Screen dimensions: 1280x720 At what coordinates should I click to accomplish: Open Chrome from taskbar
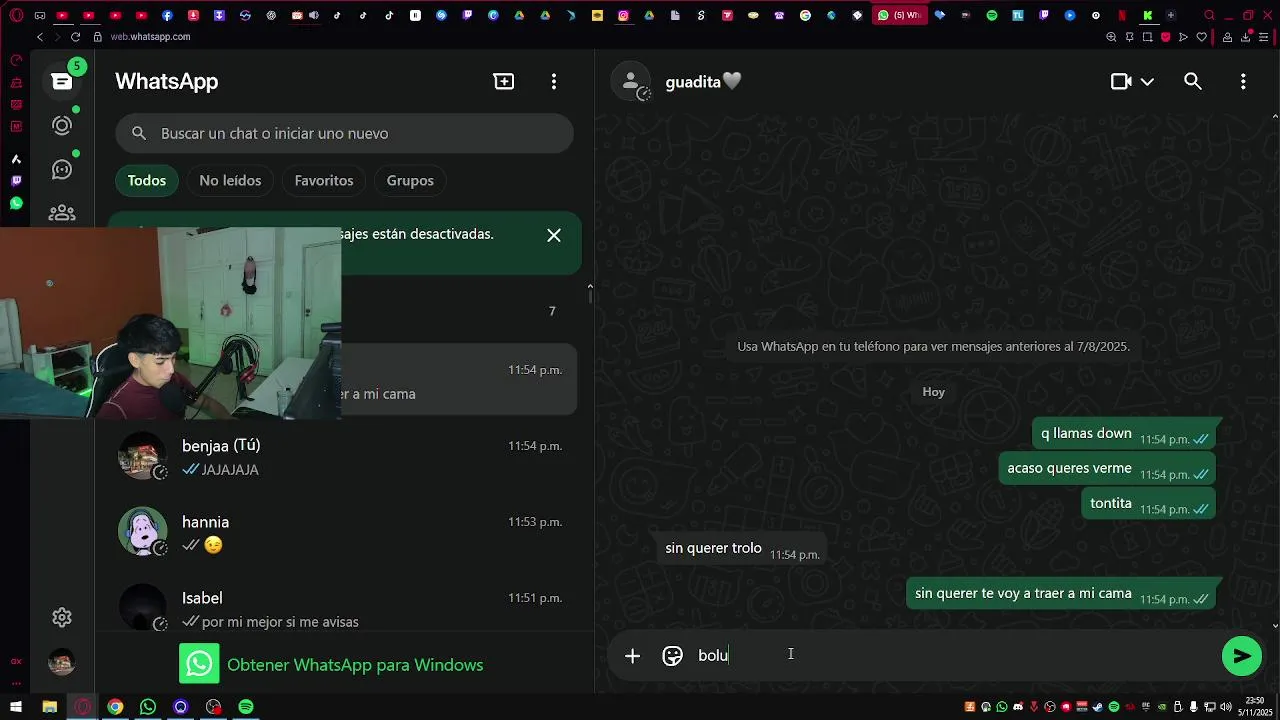coord(115,707)
